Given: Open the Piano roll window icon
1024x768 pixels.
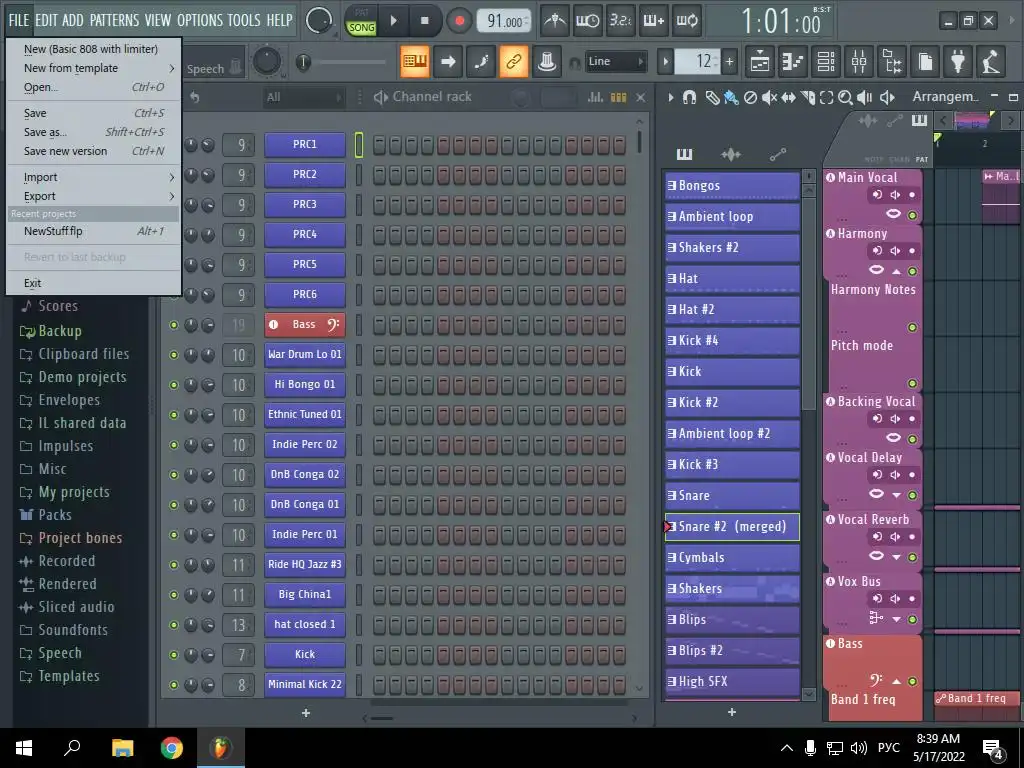Looking at the screenshot, I should [793, 62].
